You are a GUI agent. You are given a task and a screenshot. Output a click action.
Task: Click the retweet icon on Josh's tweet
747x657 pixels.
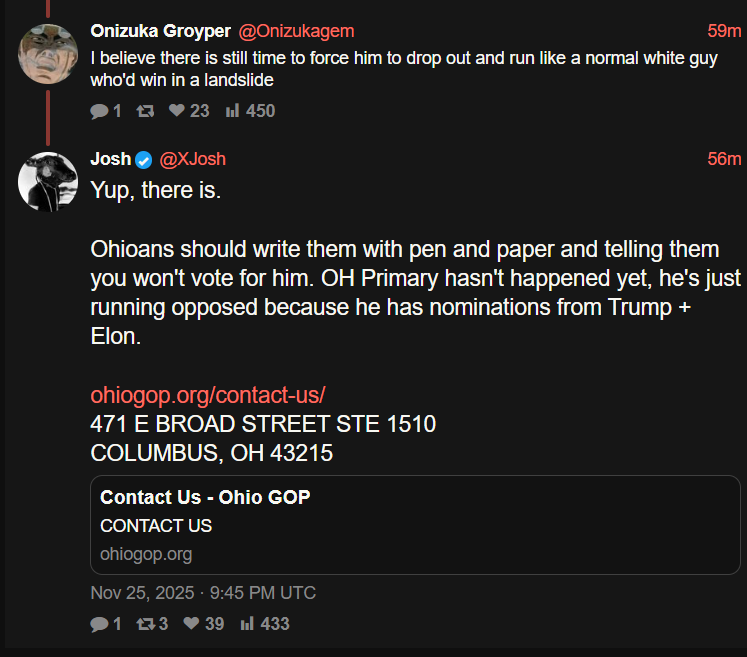(x=145, y=624)
